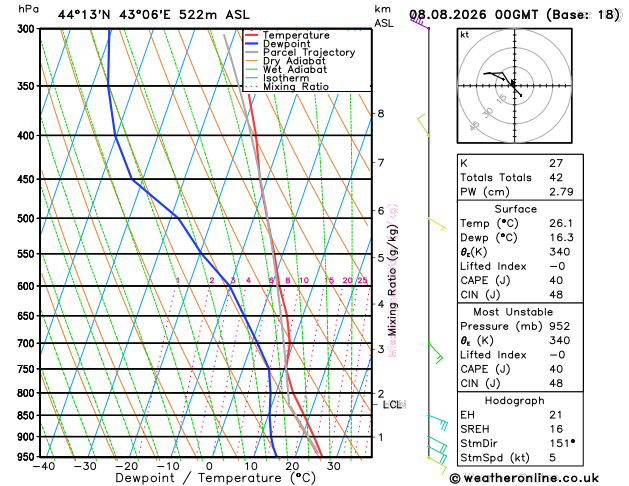629x486 pixels.
Task: Select the 'Dry Adiabat' legend label
Action: click(294, 61)
